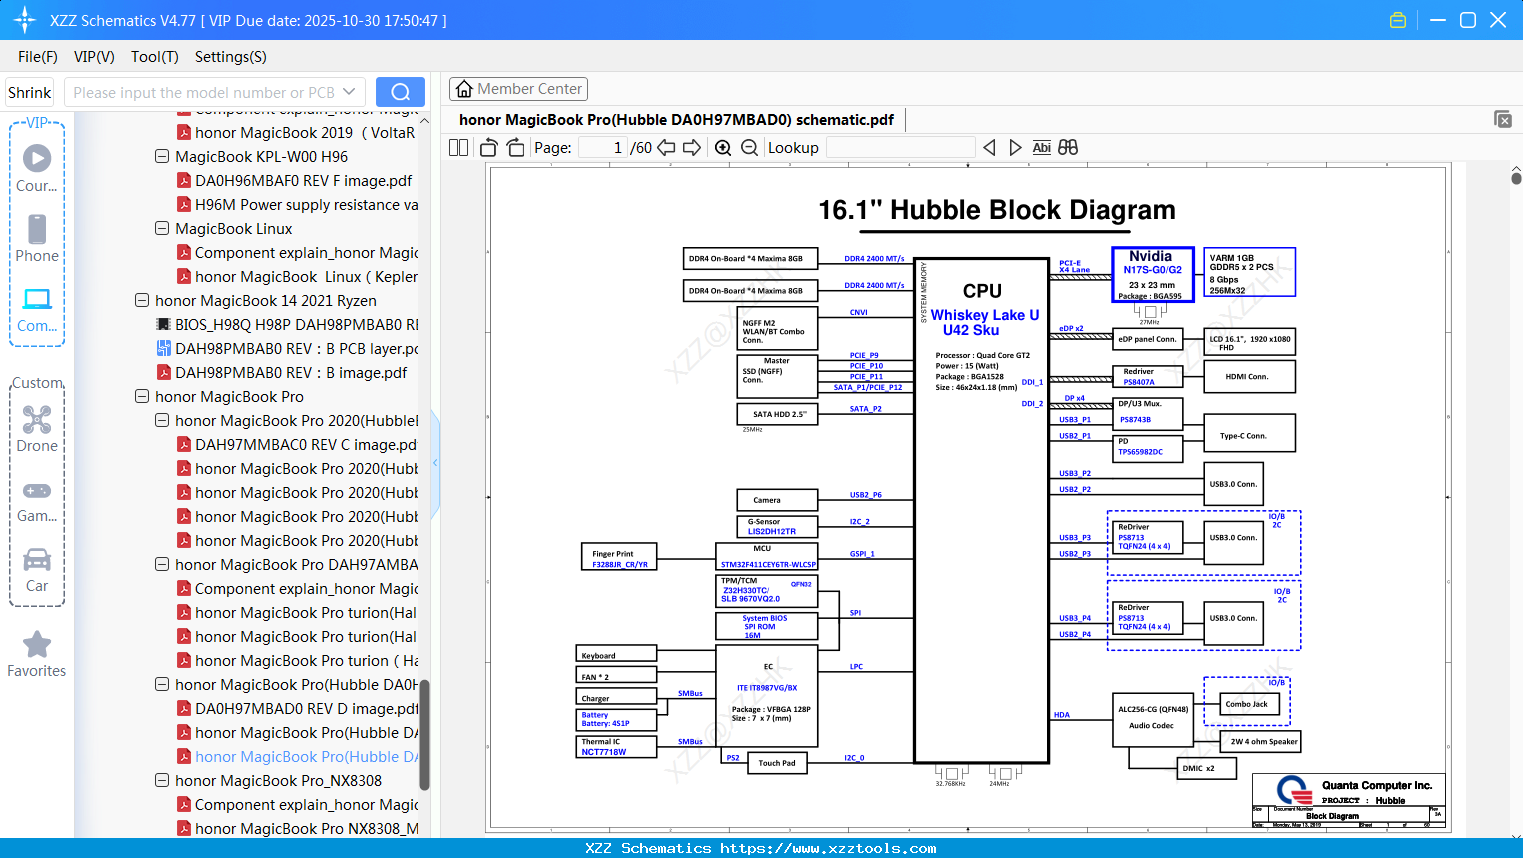This screenshot has height=858, width=1523.
Task: Open the VIP(V) menu
Action: coord(94,57)
